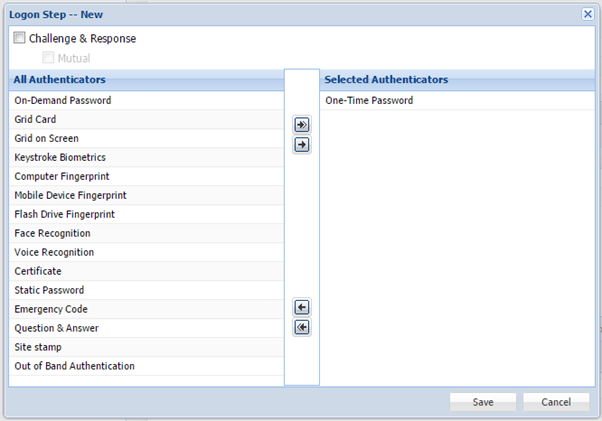Pick Computer Fingerprint authenticator
The height and width of the screenshot is (421, 602).
point(62,177)
